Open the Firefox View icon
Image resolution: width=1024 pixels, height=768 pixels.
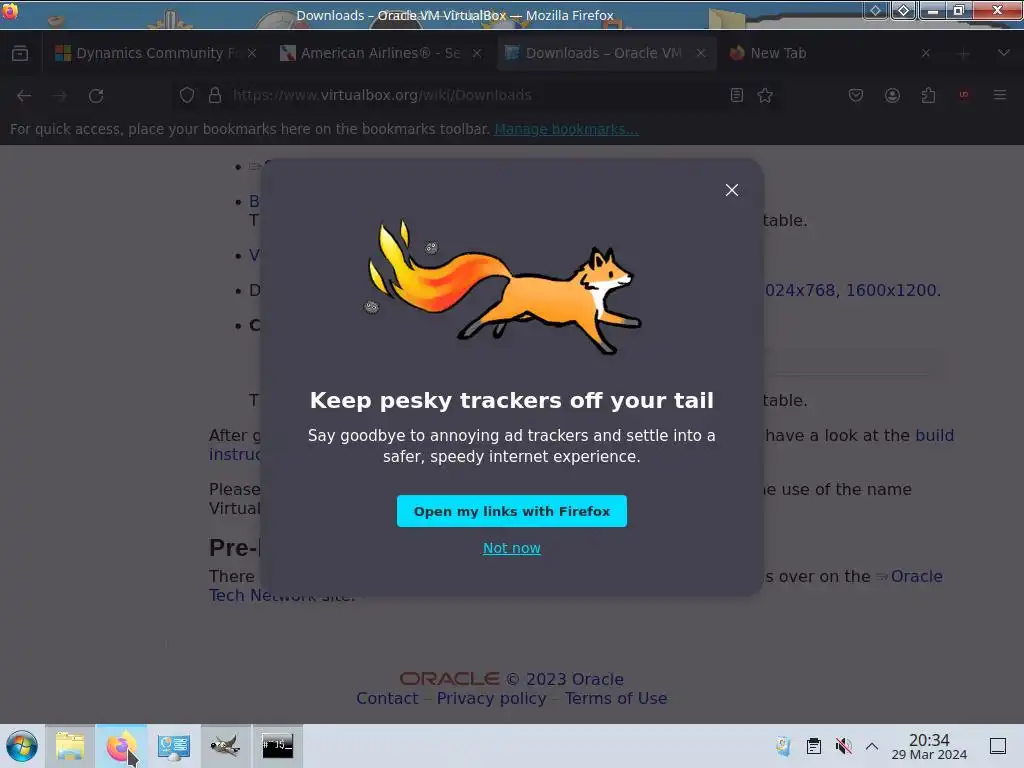pyautogui.click(x=20, y=53)
